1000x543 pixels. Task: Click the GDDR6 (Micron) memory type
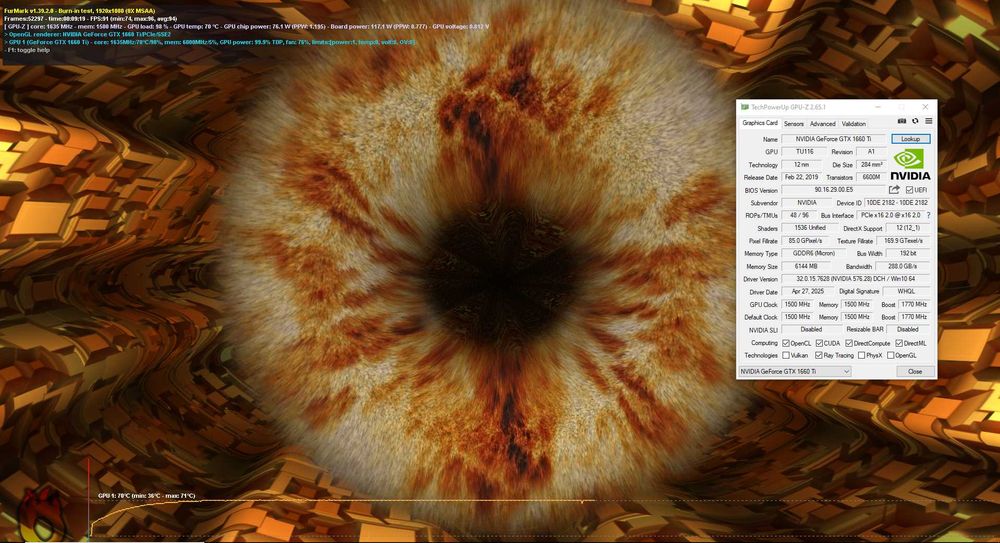(x=813, y=253)
